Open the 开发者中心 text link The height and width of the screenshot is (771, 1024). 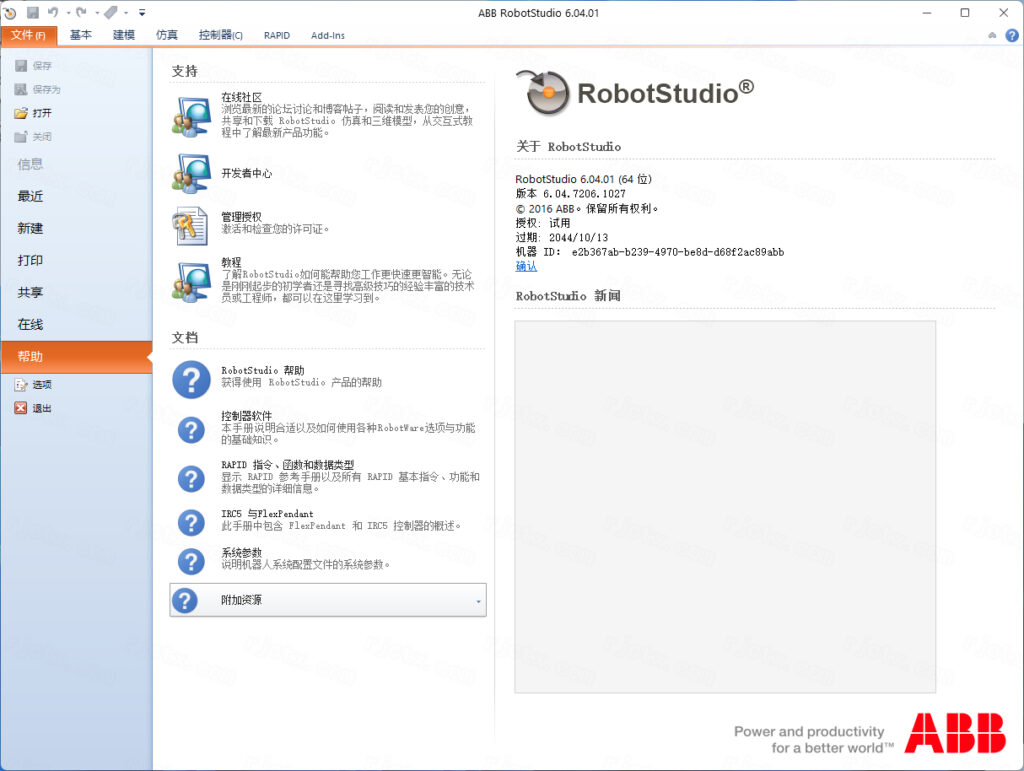246,173
